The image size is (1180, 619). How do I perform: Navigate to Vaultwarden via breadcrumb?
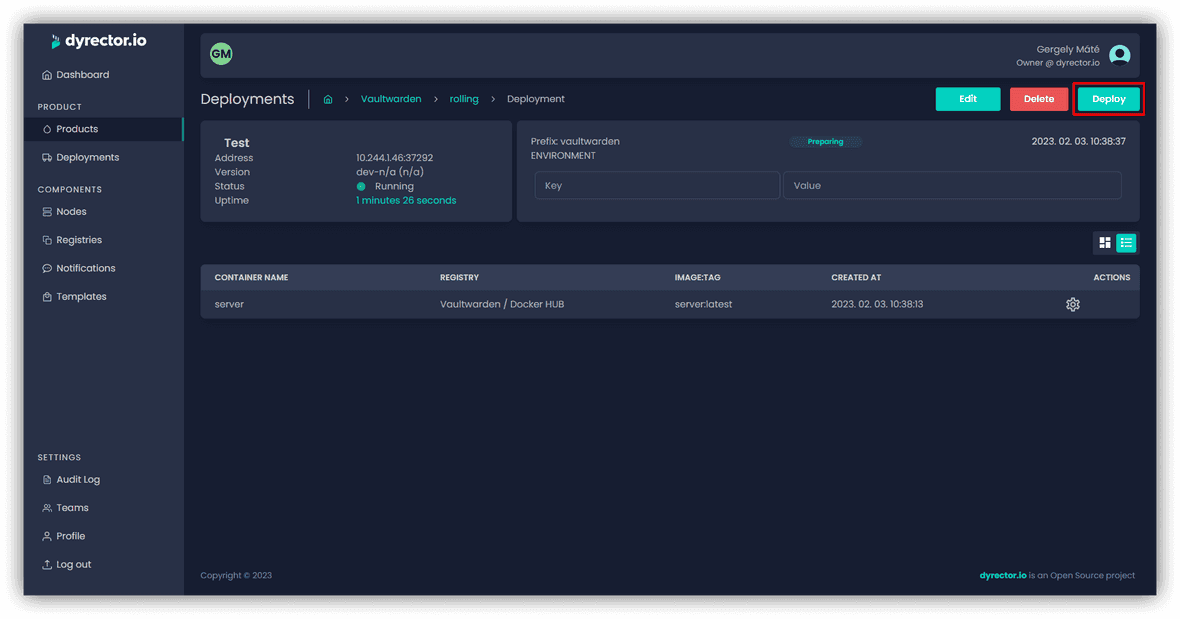391,99
